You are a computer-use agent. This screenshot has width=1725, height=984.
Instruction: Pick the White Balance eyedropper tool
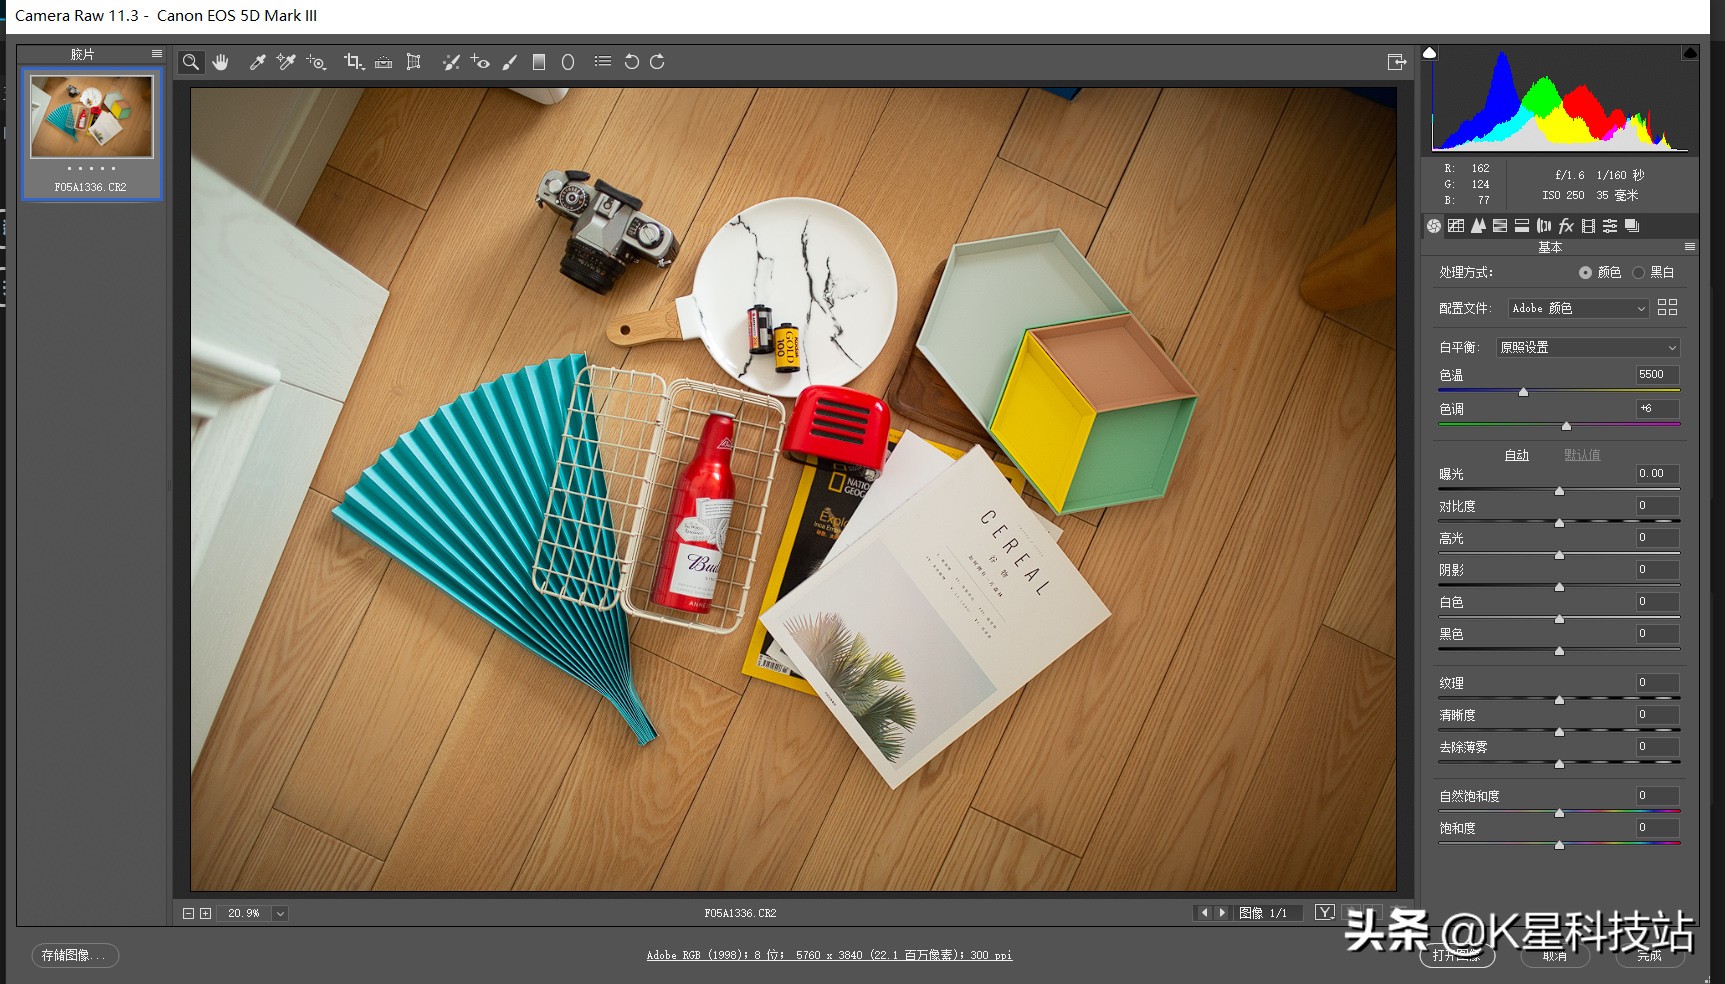pyautogui.click(x=257, y=62)
